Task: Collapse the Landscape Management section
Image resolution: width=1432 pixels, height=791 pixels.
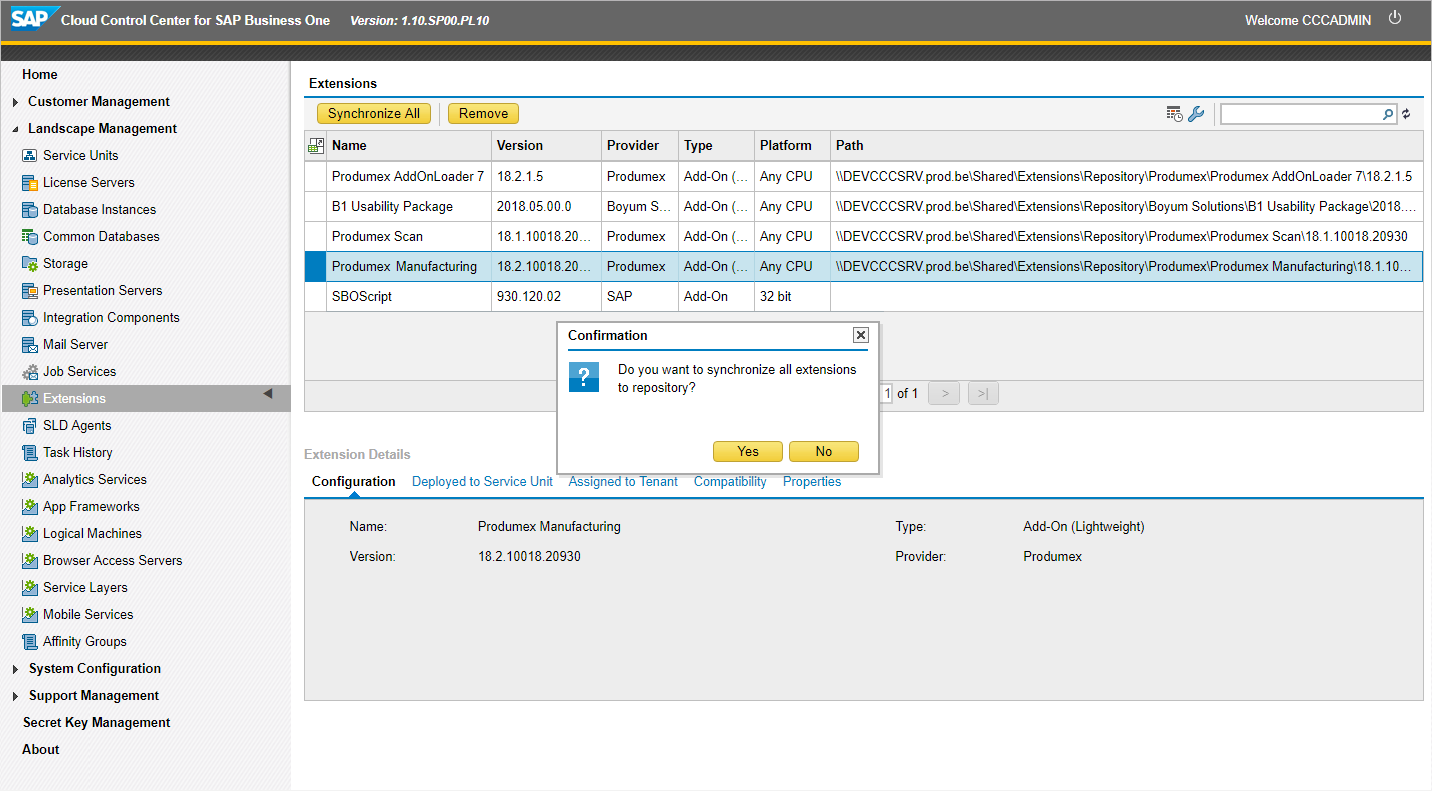Action: pos(15,129)
